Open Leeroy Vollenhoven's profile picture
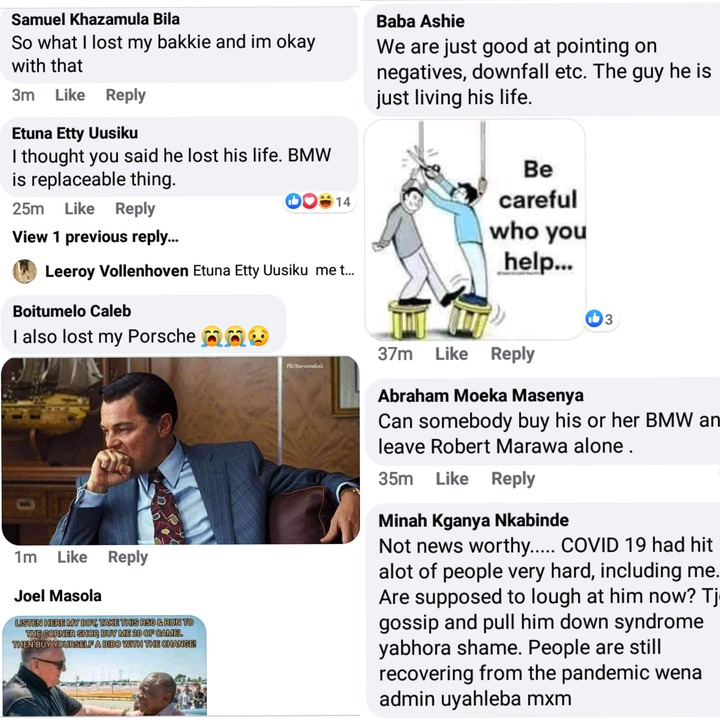Image resolution: width=720 pixels, height=720 pixels. 25,271
